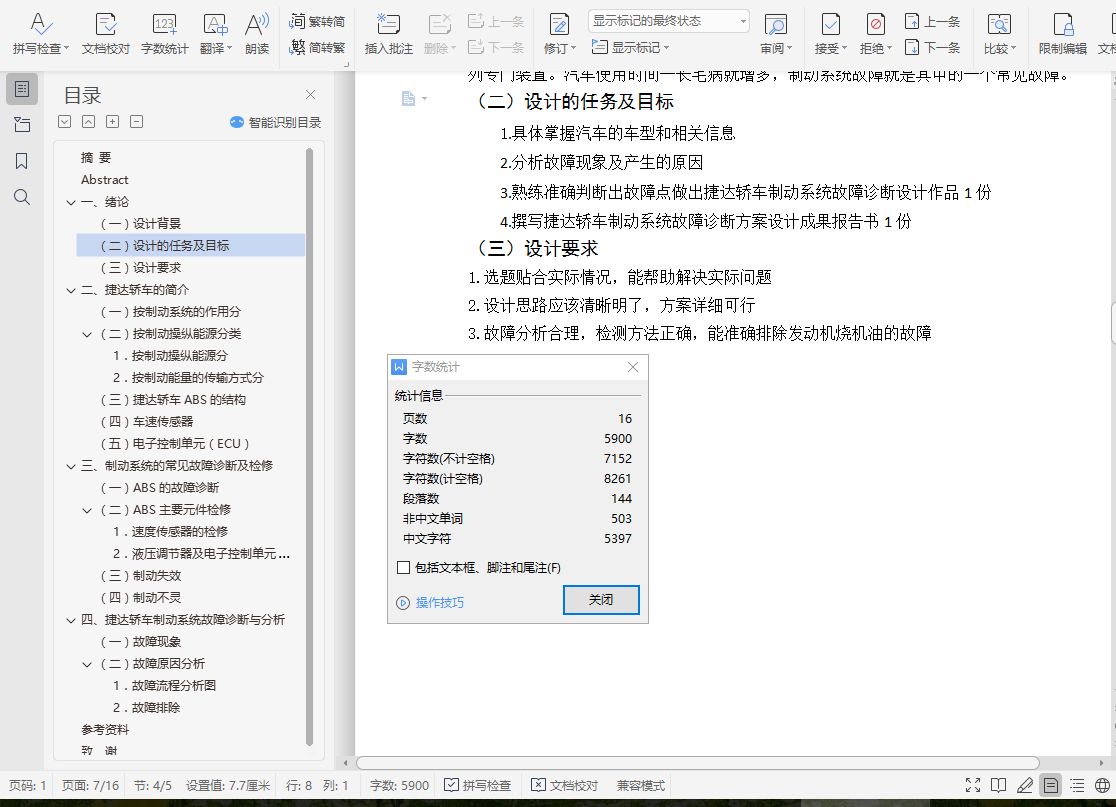
Task: Insert a comment (插入批注)
Action: tap(389, 33)
